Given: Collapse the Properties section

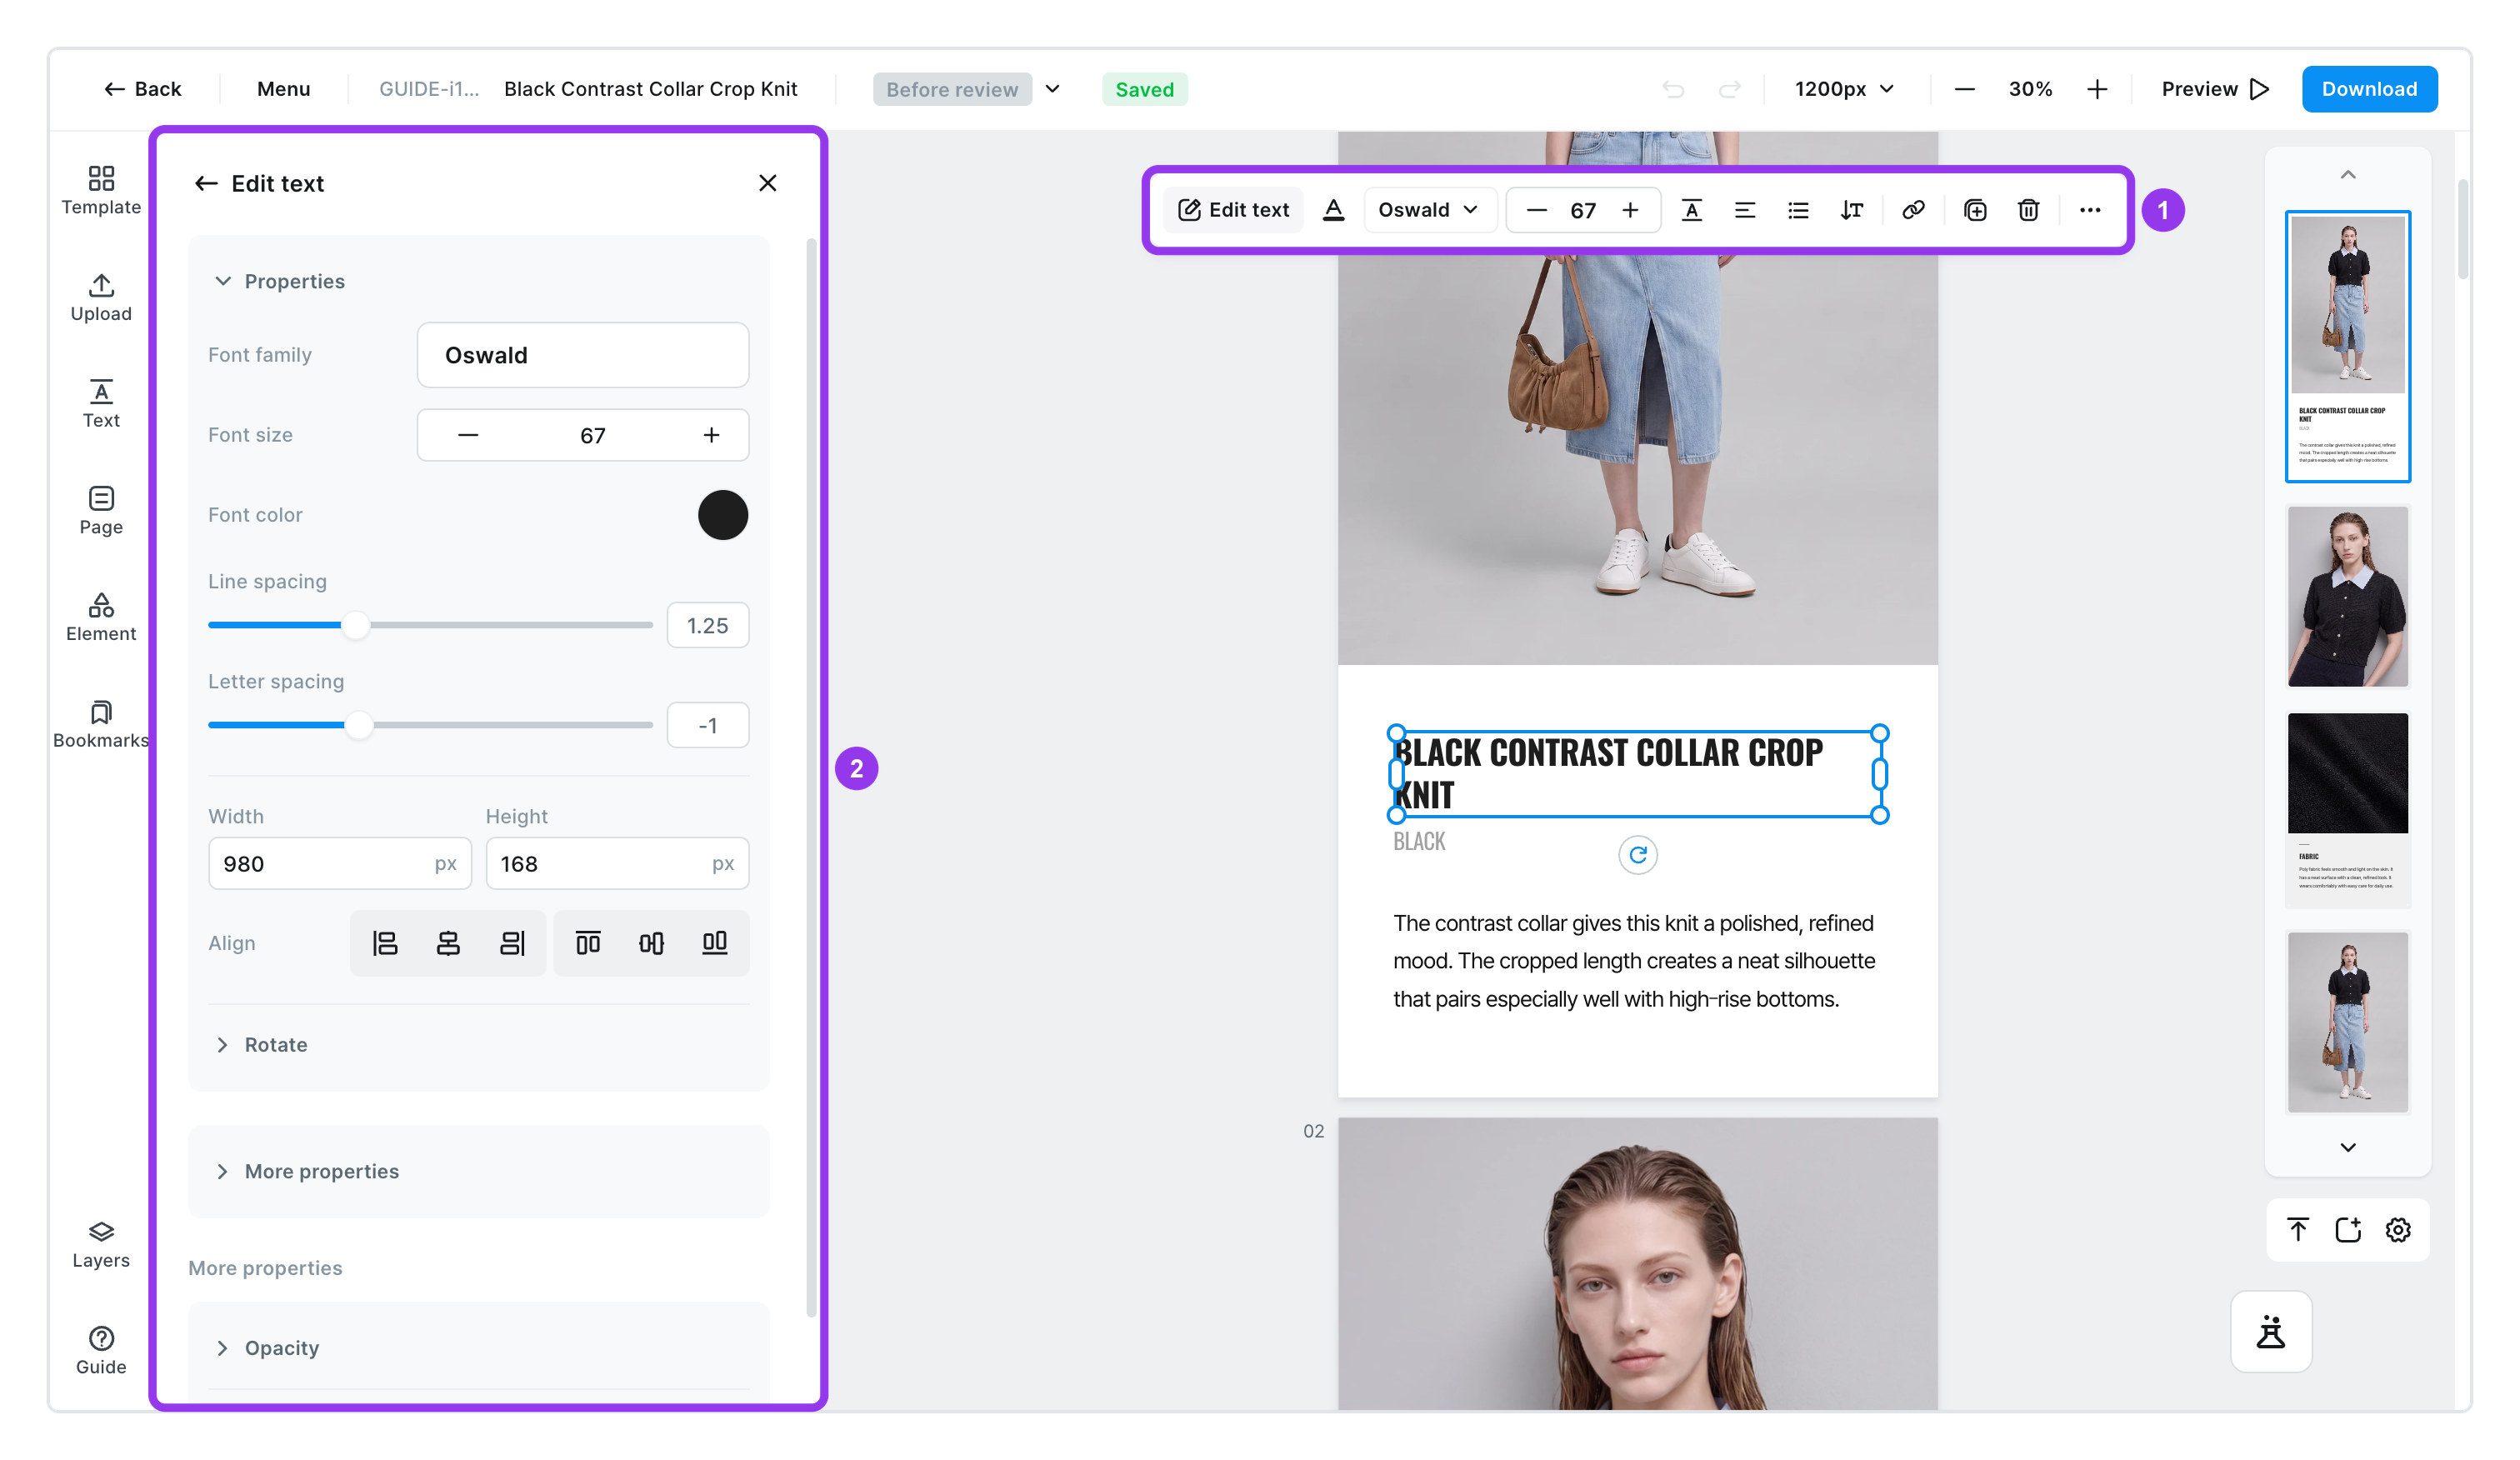Looking at the screenshot, I should (x=280, y=281).
